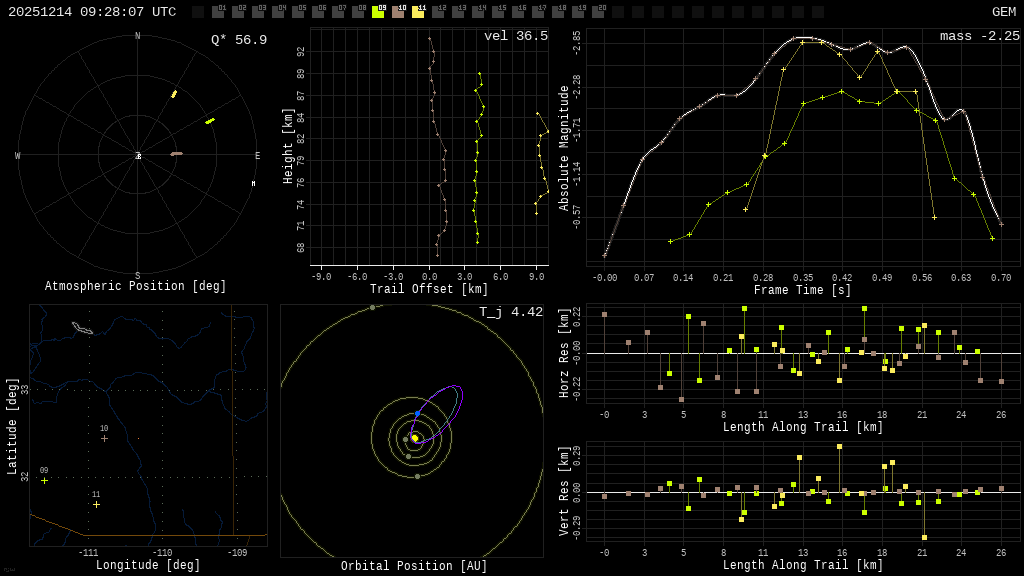The width and height of the screenshot is (1024, 576).
Task: Click the 'Q* 56.9' convergence angle label
Action: [238, 40]
